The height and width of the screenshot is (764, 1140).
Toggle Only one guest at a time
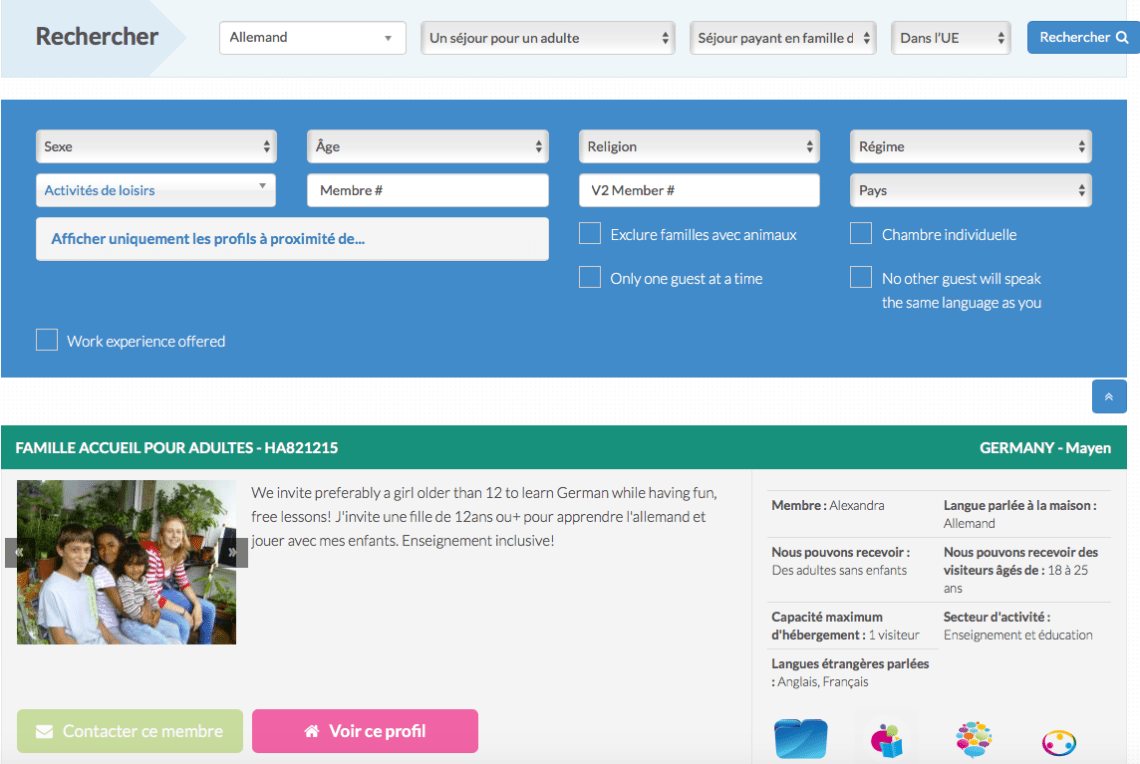click(x=590, y=278)
